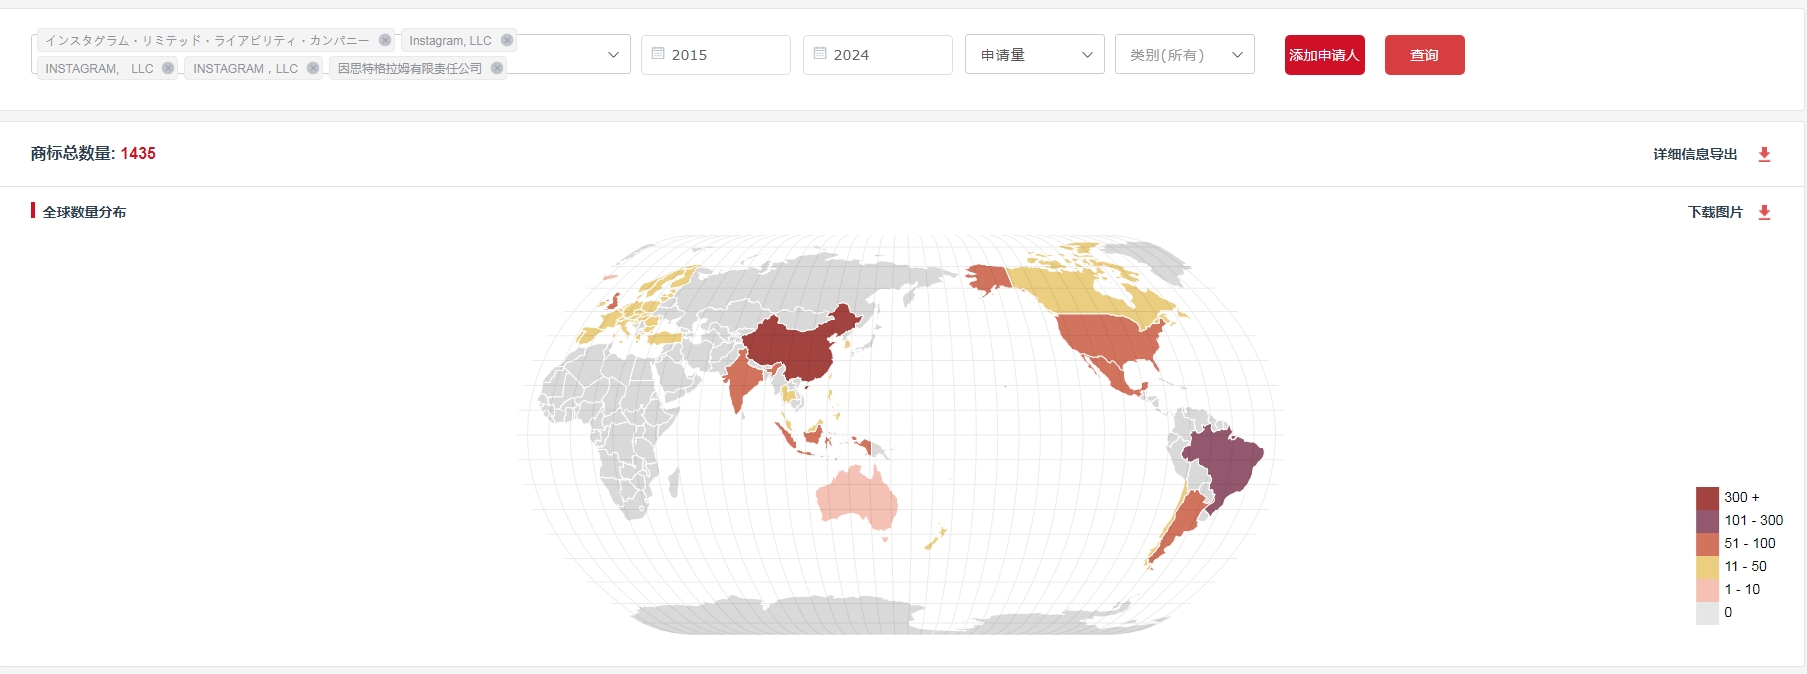The height and width of the screenshot is (674, 1807).
Task: Toggle the "1 - 10" legend range
Action: click(x=1742, y=589)
